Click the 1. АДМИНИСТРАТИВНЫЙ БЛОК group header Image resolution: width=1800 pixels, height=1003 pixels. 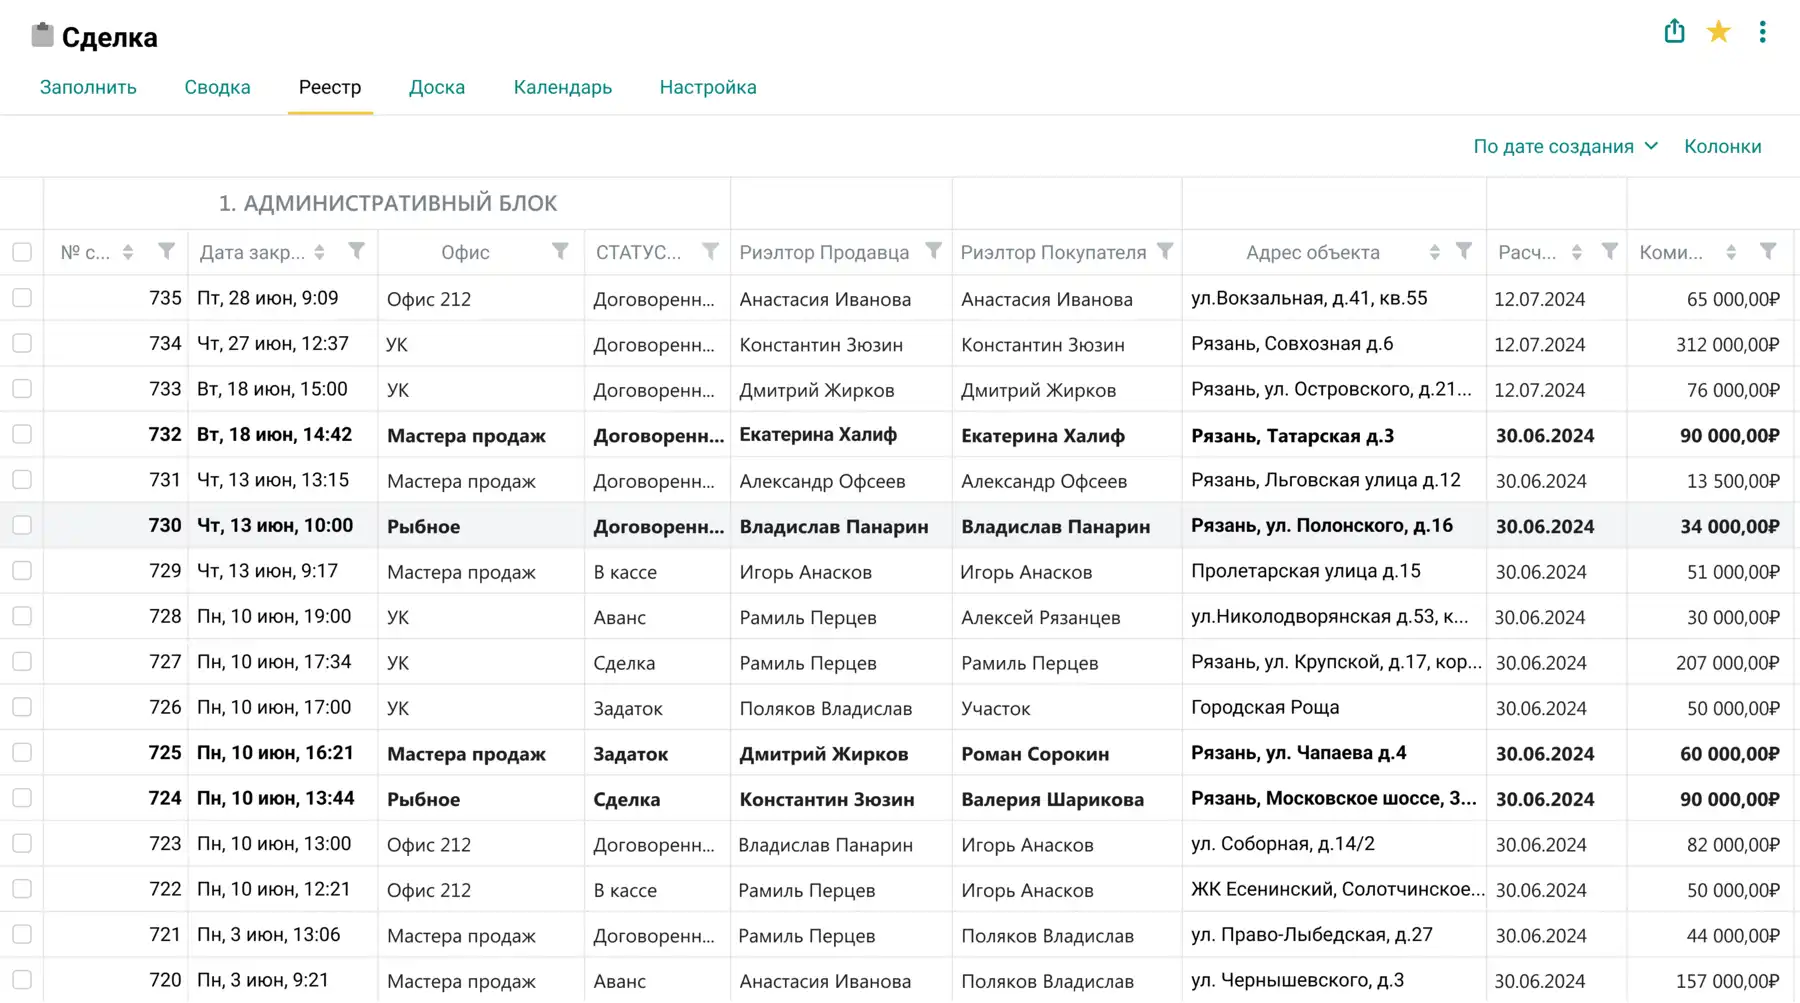pyautogui.click(x=388, y=203)
